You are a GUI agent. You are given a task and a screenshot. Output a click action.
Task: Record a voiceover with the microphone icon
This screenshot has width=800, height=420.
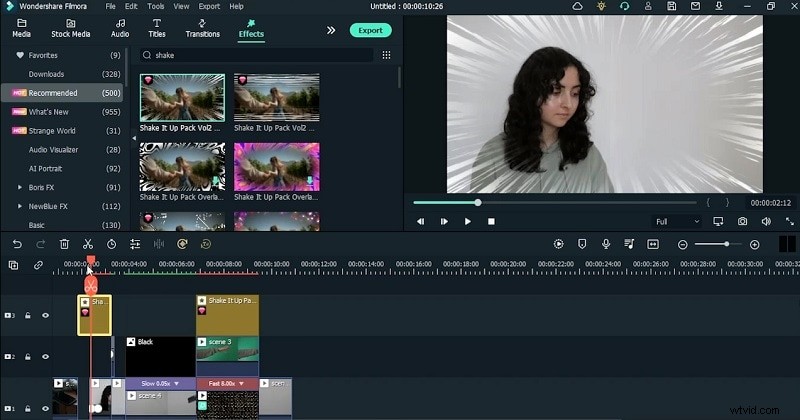click(x=606, y=244)
